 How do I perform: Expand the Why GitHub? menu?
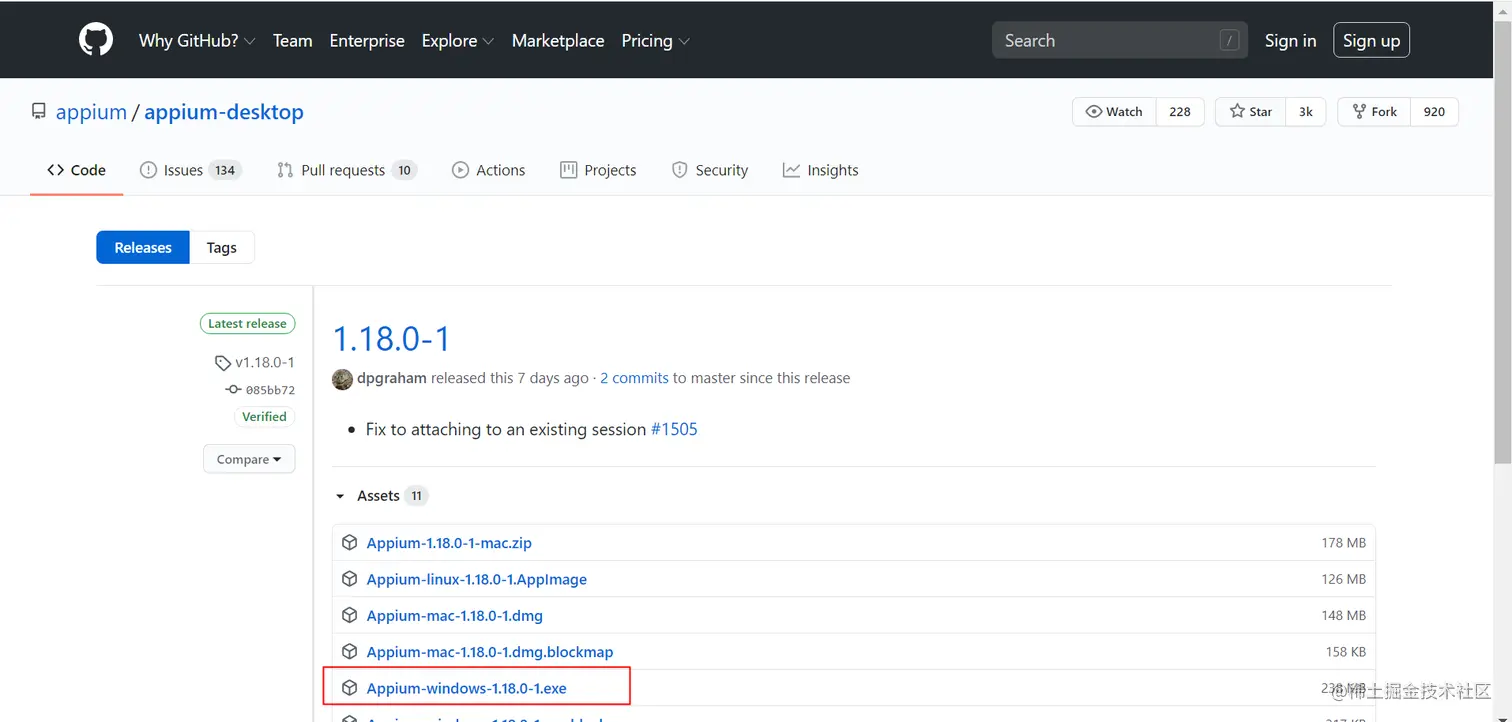197,41
